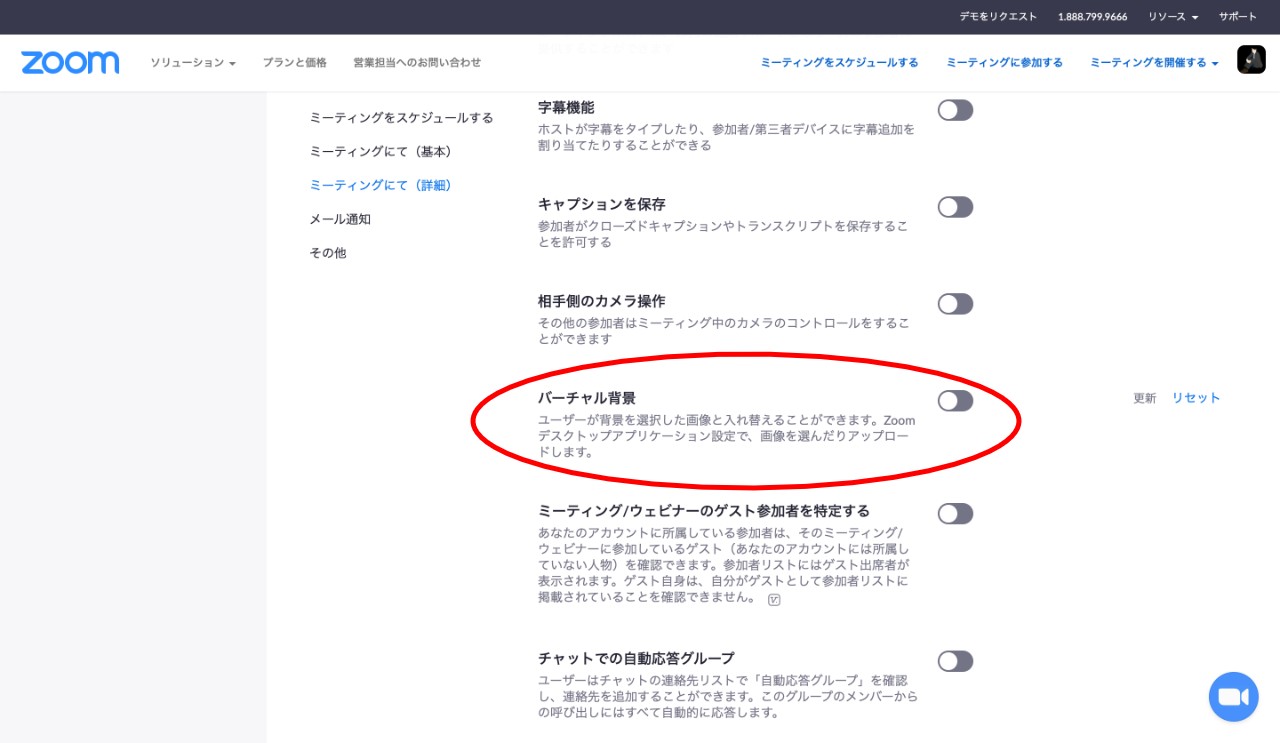Open メール通知 settings section
The image size is (1280, 743).
(340, 219)
